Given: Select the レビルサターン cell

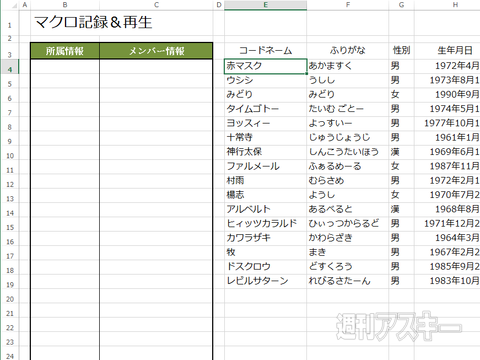Looking at the screenshot, I should point(265,281).
